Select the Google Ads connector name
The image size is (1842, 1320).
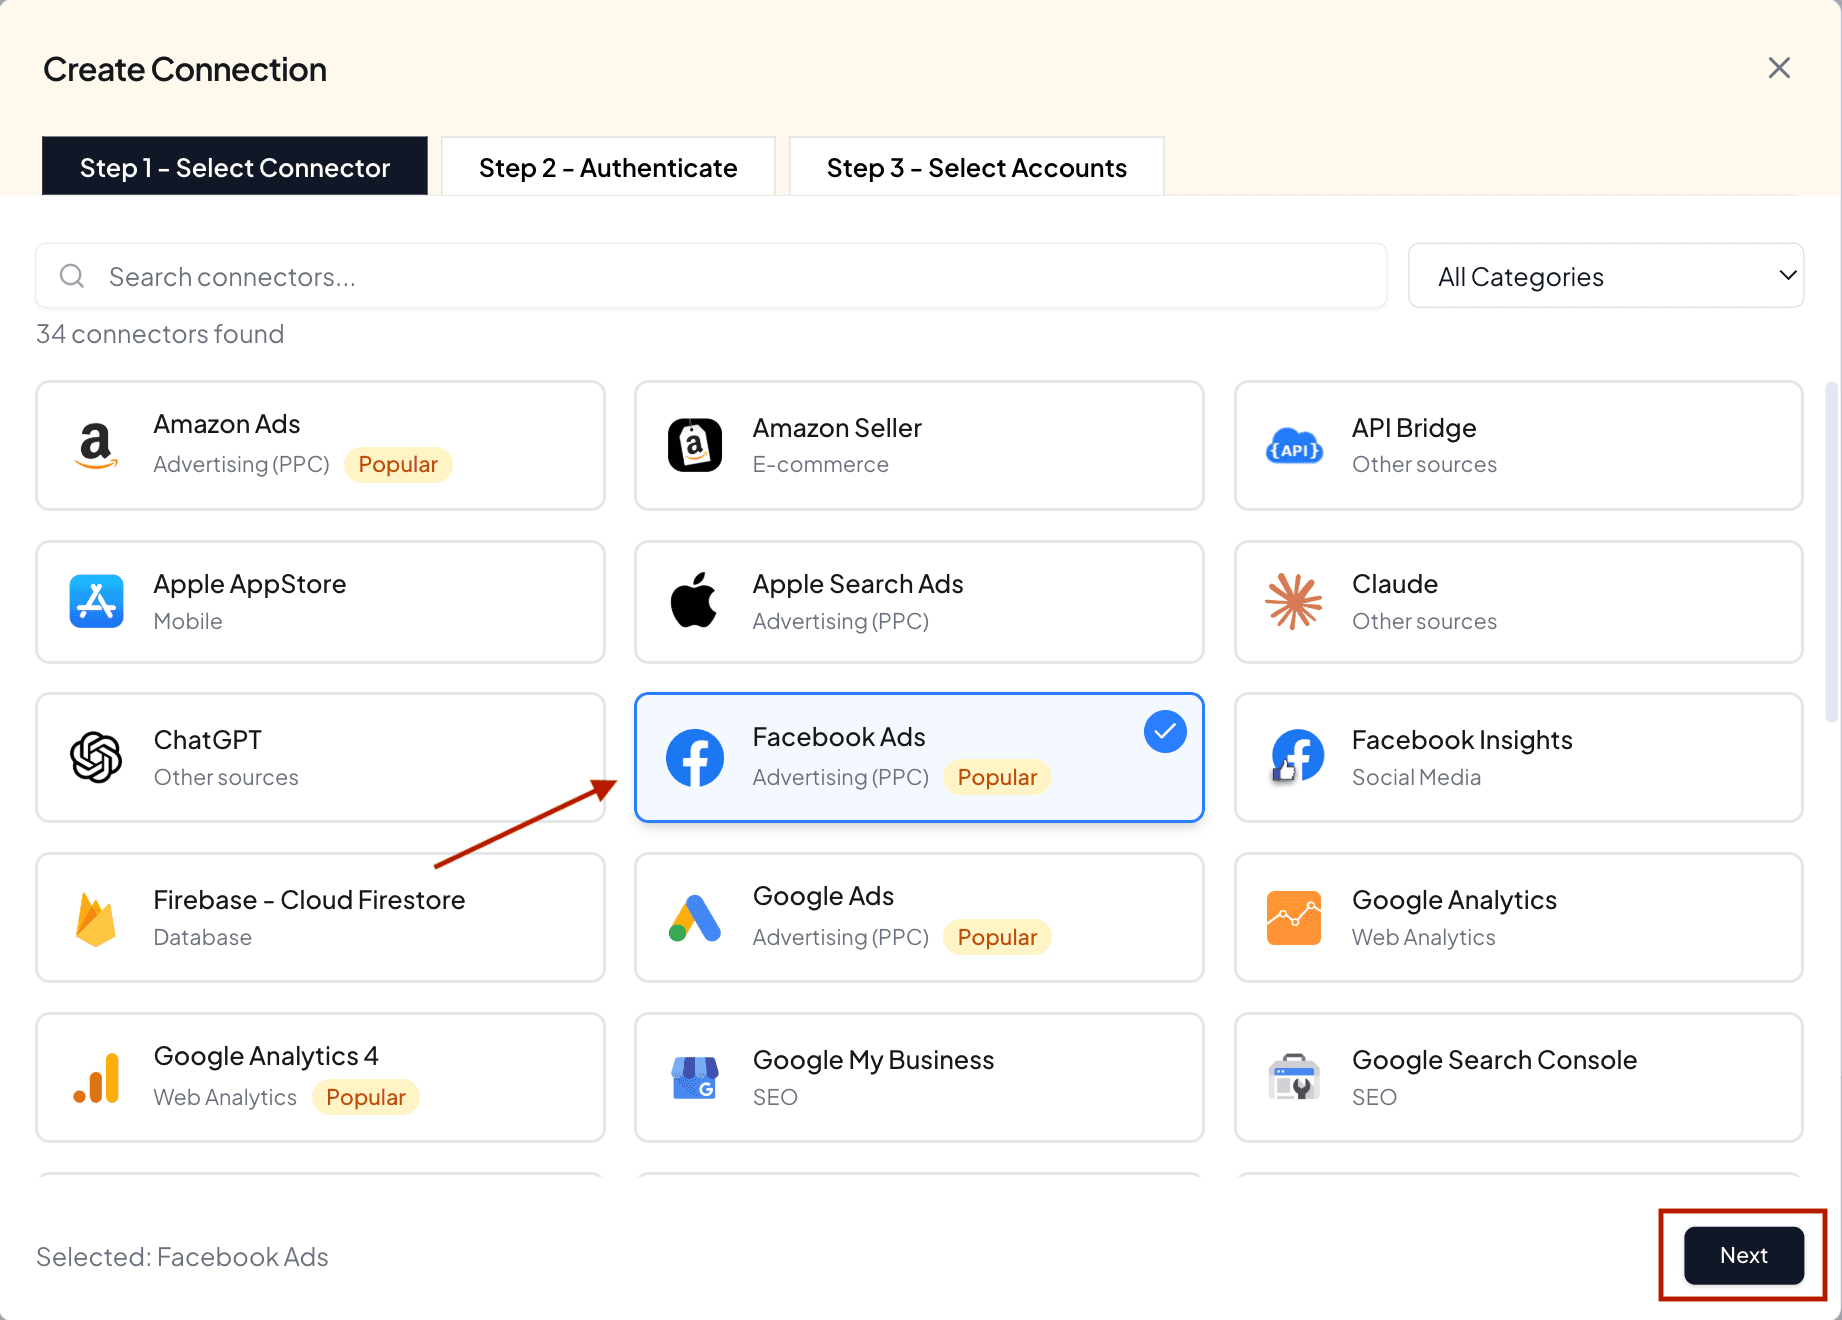[823, 896]
